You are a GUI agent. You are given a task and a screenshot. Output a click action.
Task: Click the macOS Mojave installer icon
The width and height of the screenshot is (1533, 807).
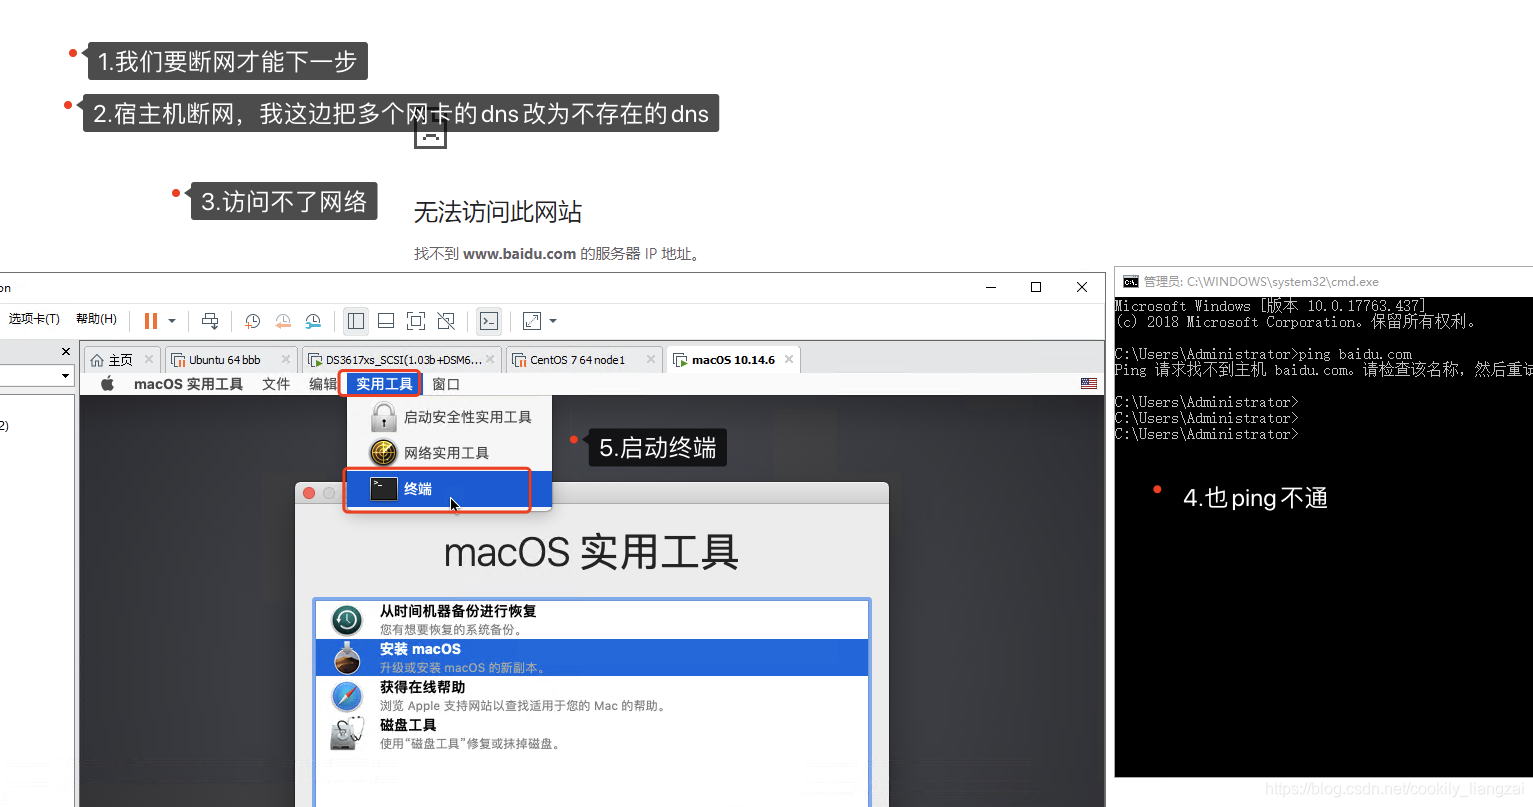click(347, 658)
